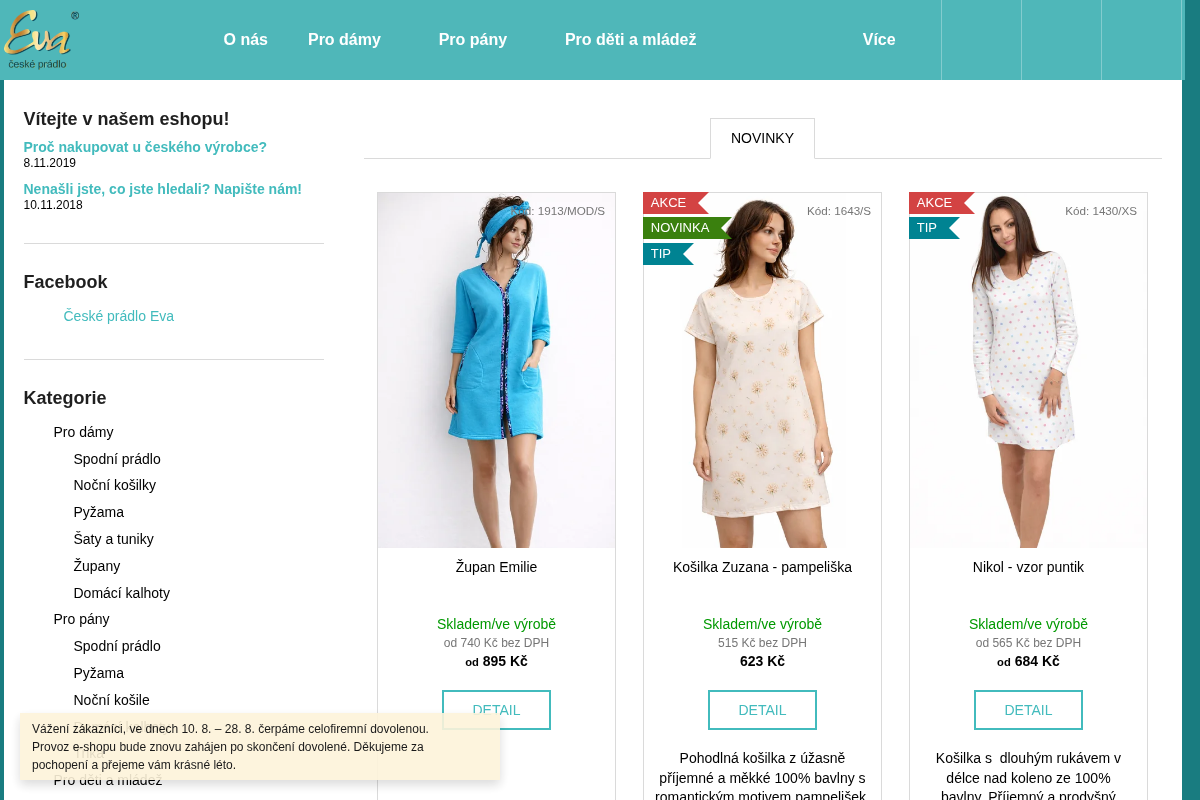This screenshot has width=1200, height=800.
Task: Open the Pro dámy menu
Action: coord(344,40)
